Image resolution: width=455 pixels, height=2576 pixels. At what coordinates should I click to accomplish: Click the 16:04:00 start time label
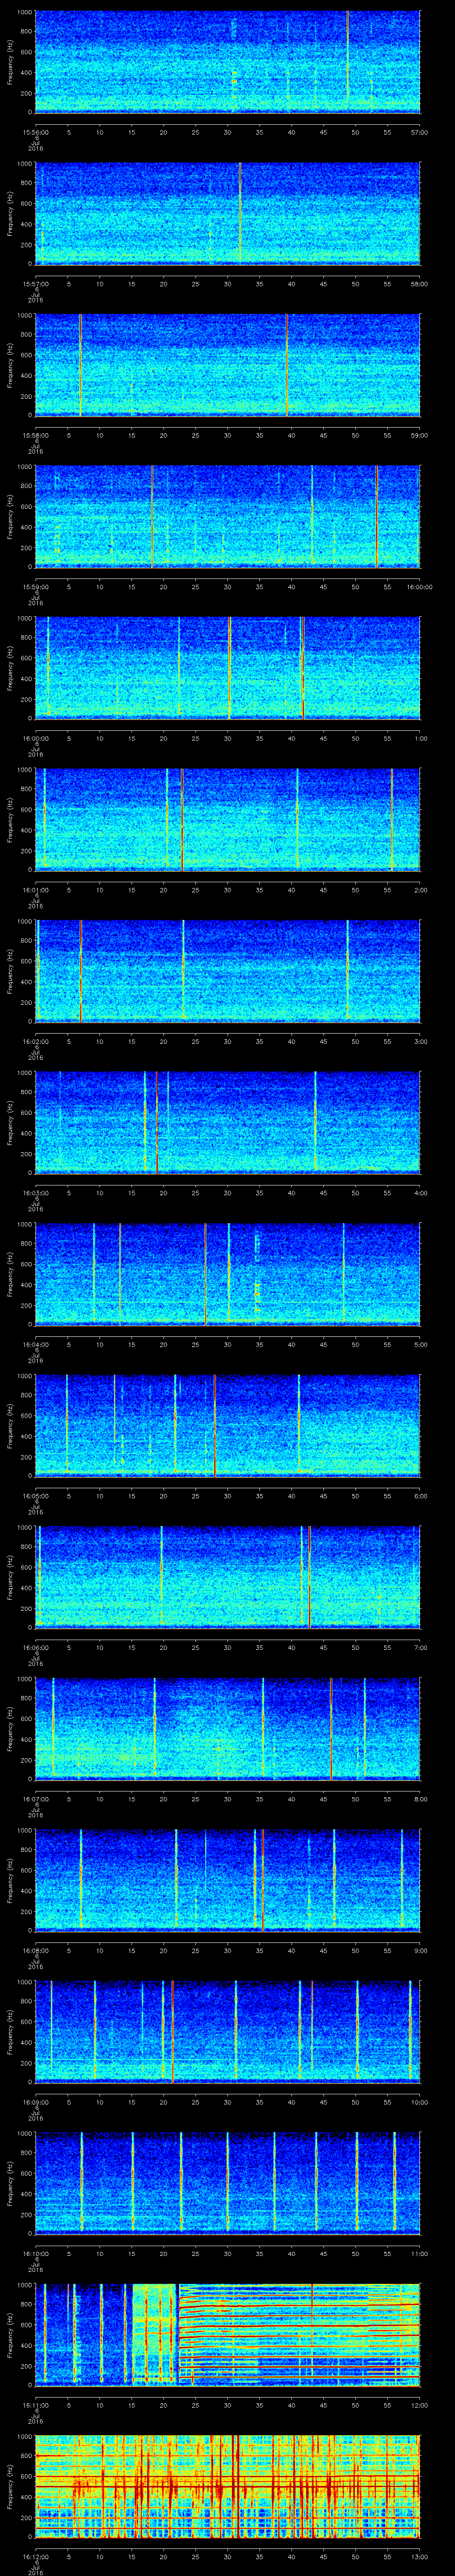(35, 1344)
